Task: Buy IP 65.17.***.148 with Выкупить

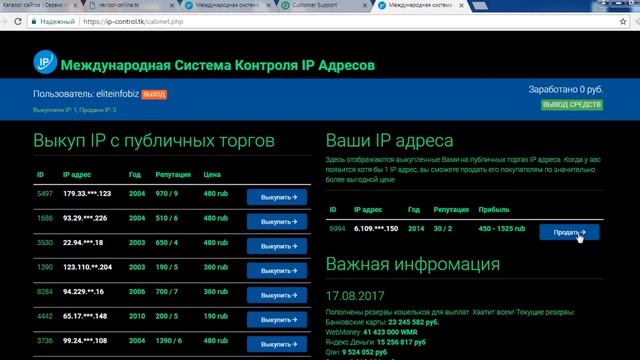Action: pos(277,320)
